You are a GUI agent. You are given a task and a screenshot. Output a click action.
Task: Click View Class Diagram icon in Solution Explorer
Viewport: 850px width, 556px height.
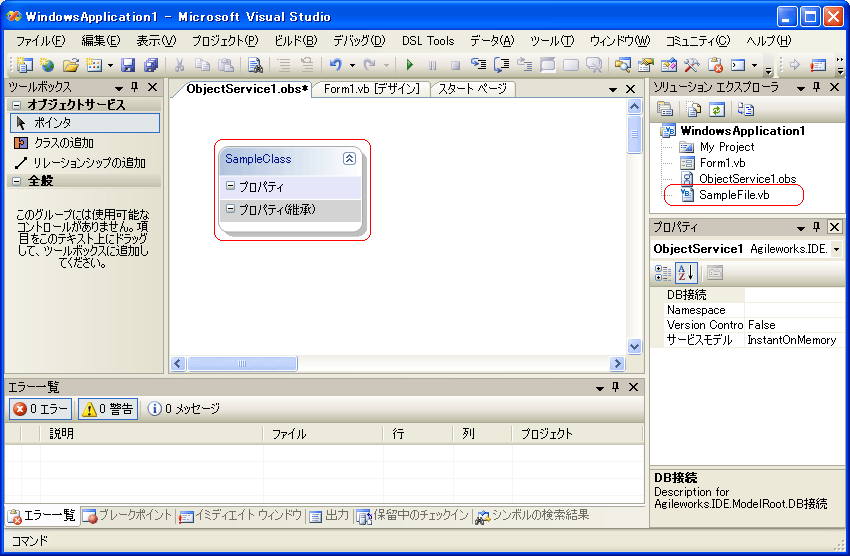point(746,109)
